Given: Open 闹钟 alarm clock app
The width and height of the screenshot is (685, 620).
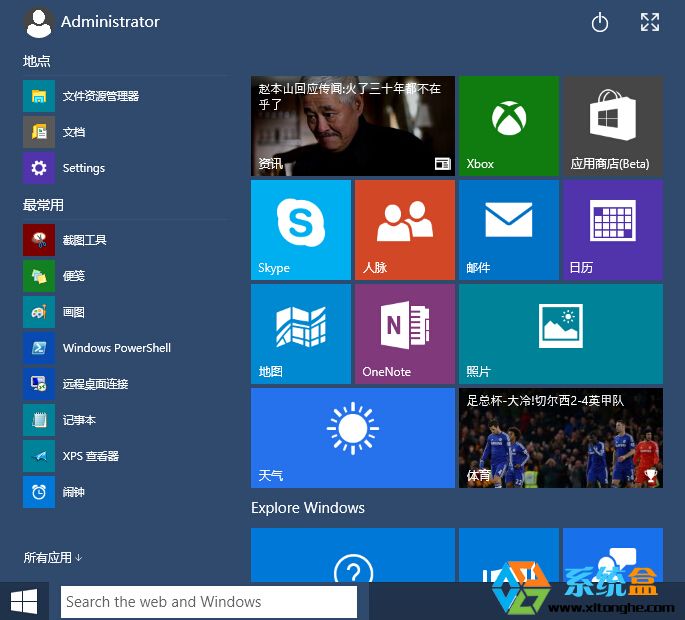Looking at the screenshot, I should point(127,492).
